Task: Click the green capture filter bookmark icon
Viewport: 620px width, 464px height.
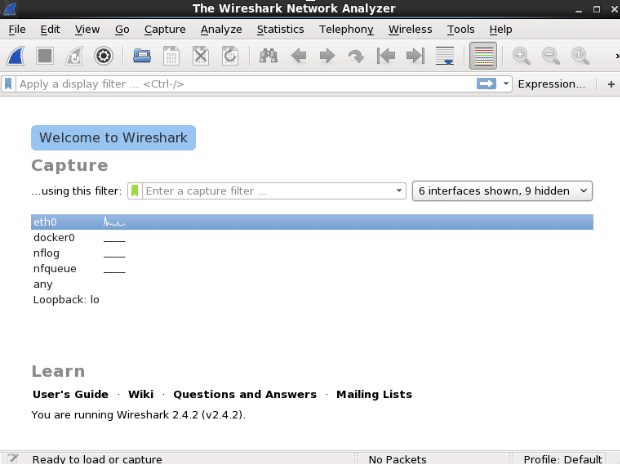Action: [x=135, y=191]
